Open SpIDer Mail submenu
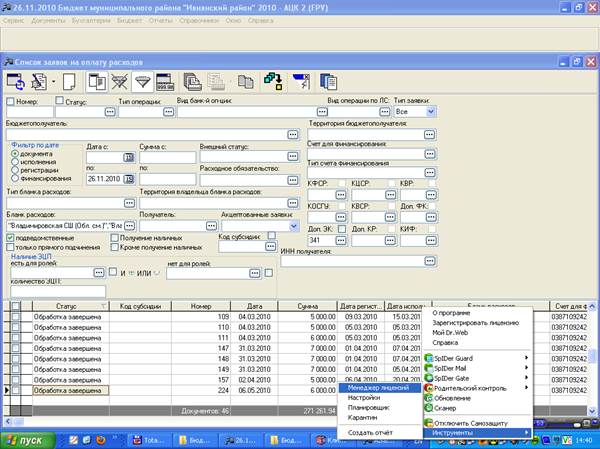The width and height of the screenshot is (600, 449). [x=478, y=368]
